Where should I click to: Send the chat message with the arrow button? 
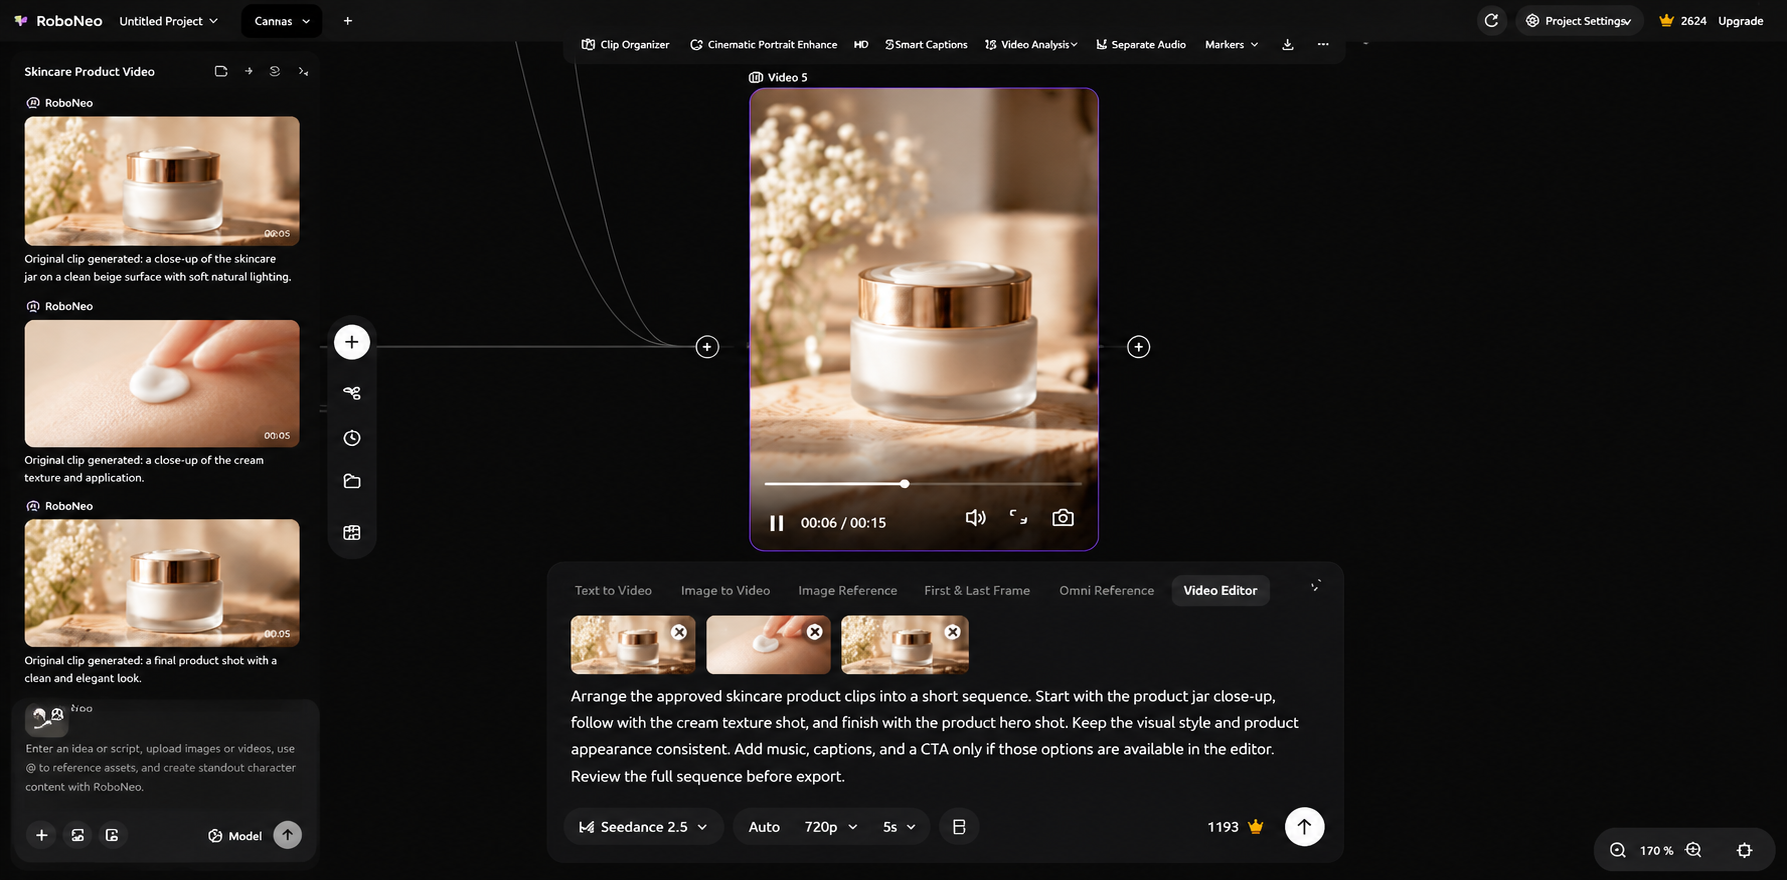[x=287, y=835]
